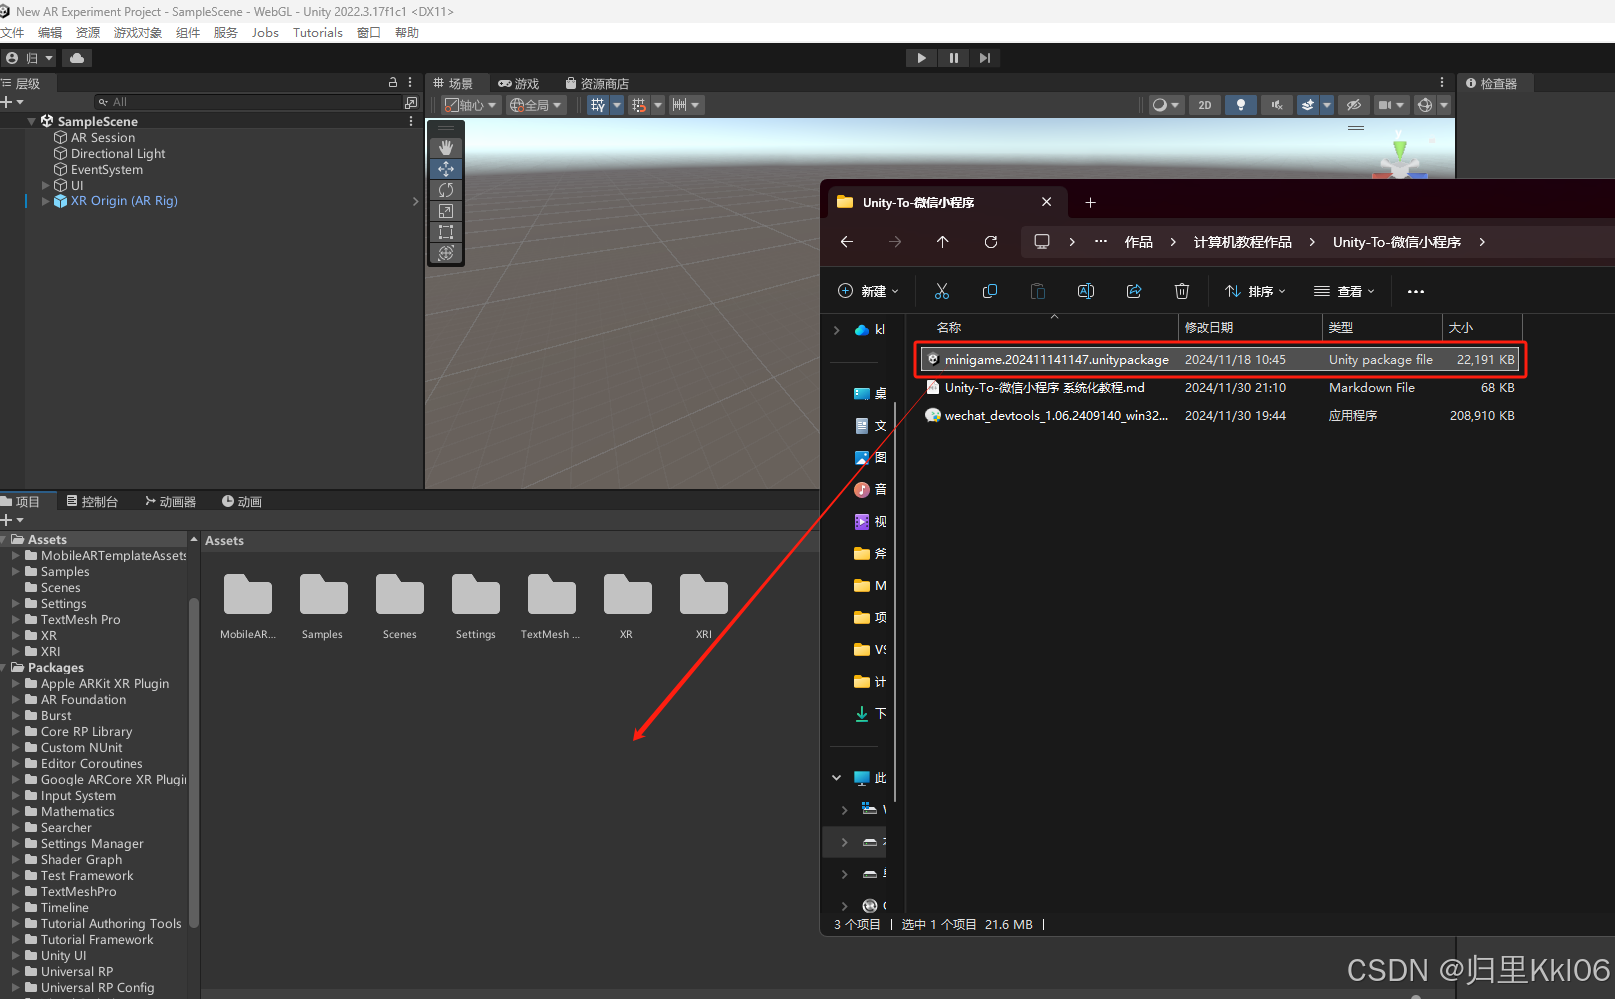
Task: Collapse SampleScene in Hierarchy
Action: click(x=32, y=121)
